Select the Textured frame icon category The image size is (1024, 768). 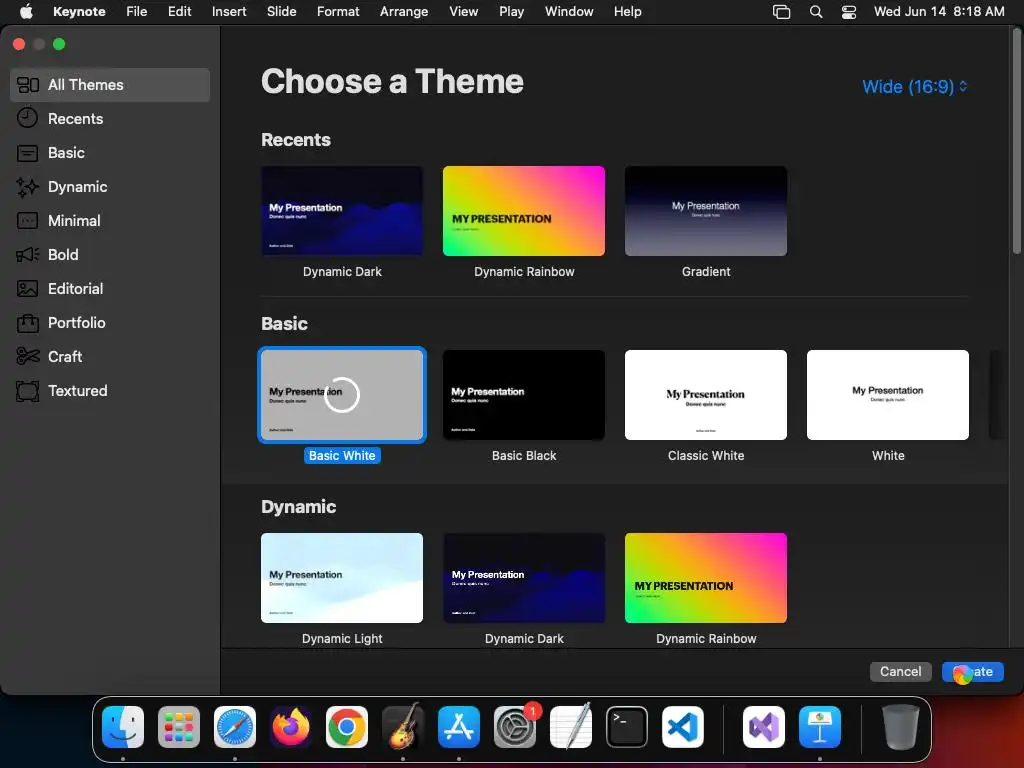click(27, 391)
